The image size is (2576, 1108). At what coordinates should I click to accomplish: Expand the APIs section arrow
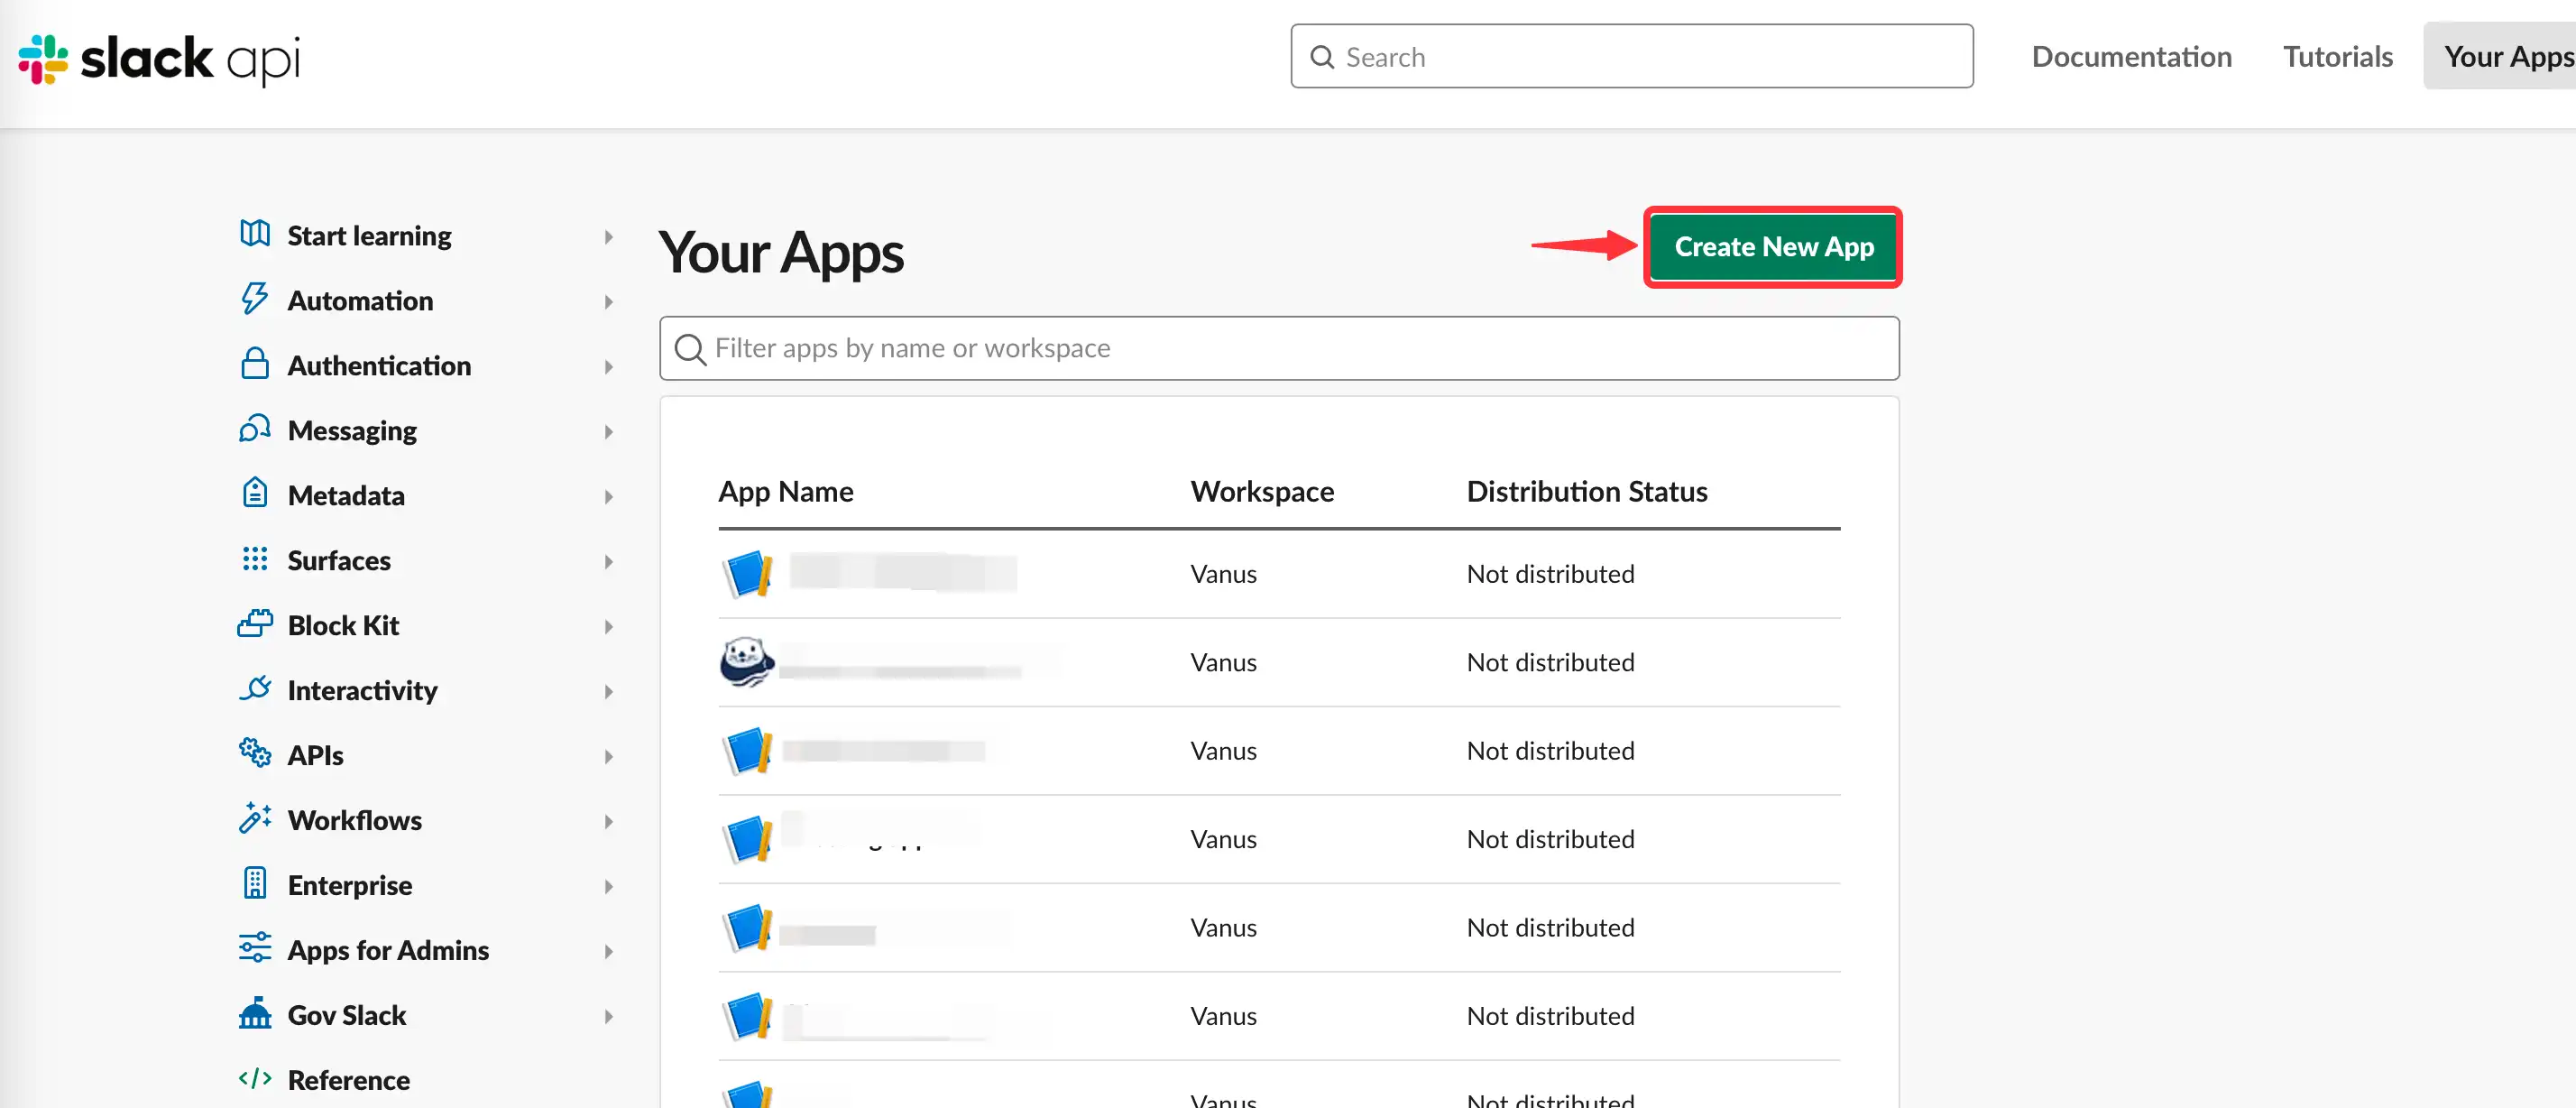(x=608, y=757)
